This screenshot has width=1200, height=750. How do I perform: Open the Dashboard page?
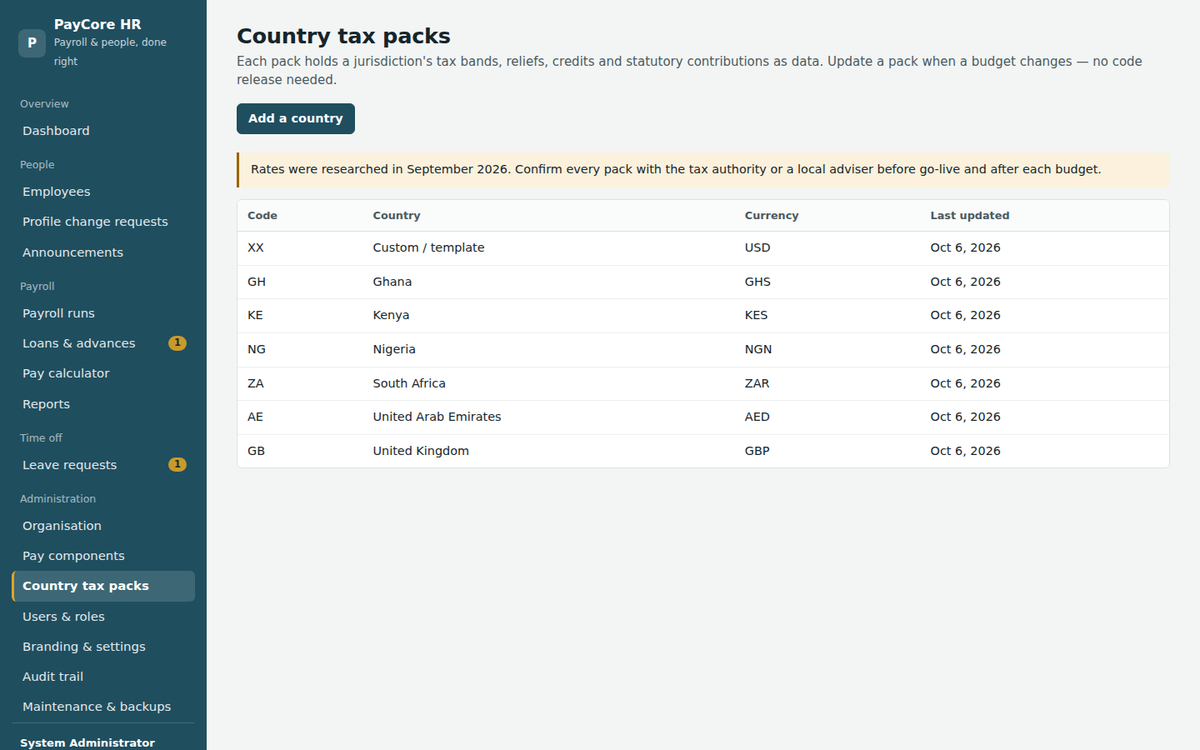103,131
